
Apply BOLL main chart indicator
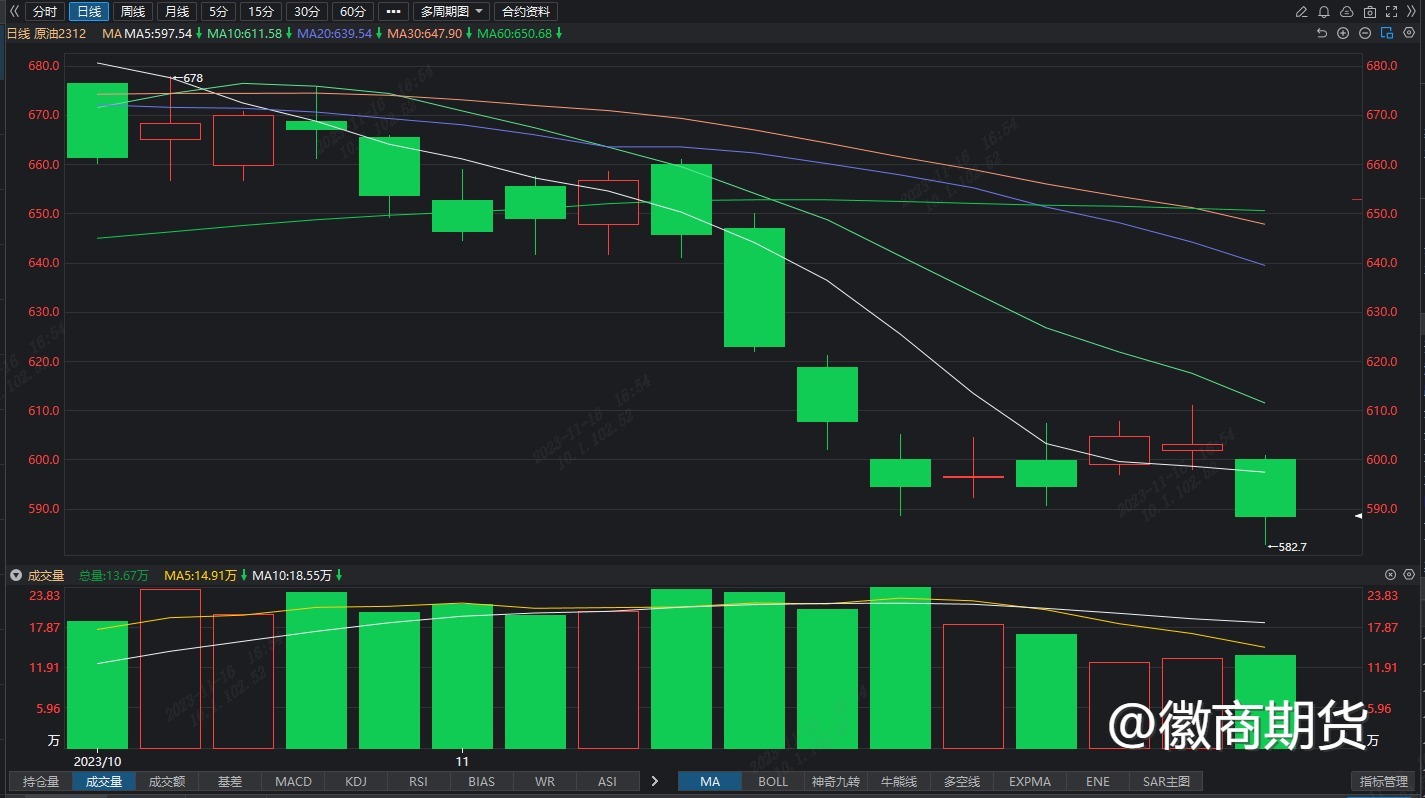[x=773, y=781]
